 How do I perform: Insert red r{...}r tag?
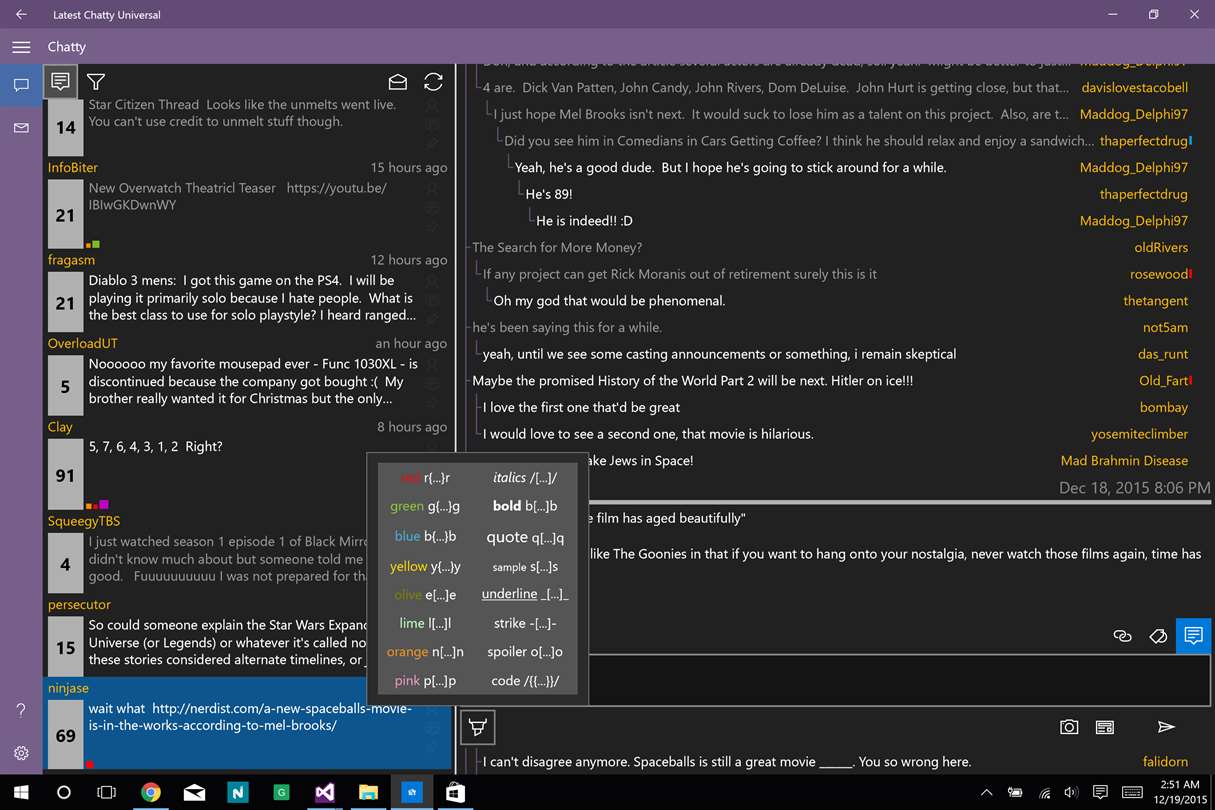click(x=426, y=478)
